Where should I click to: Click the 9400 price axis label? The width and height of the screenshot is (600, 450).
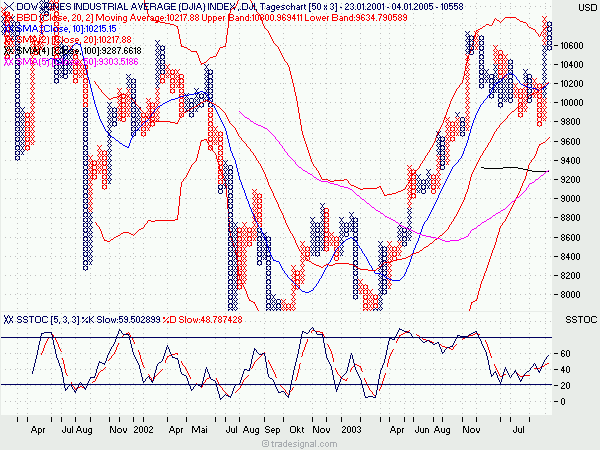pos(570,161)
